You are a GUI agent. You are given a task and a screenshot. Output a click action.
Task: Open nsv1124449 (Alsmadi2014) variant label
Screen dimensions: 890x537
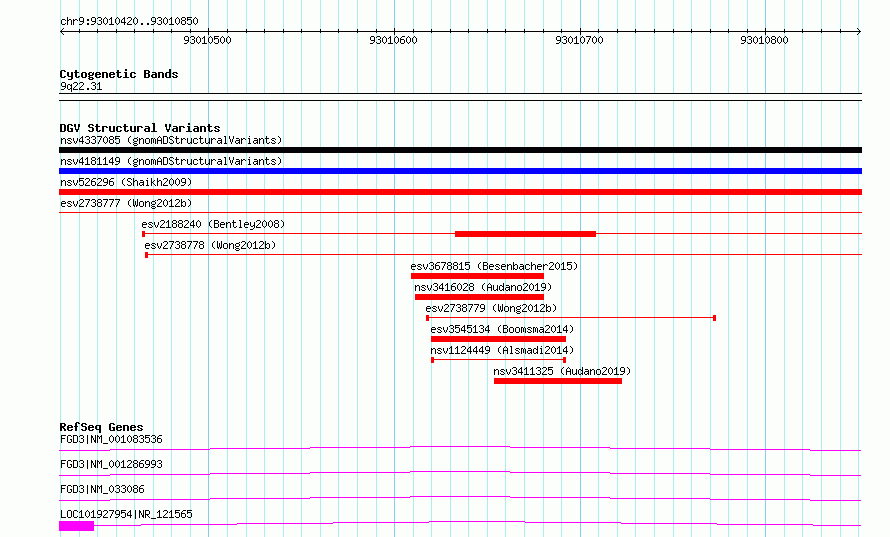click(x=502, y=350)
